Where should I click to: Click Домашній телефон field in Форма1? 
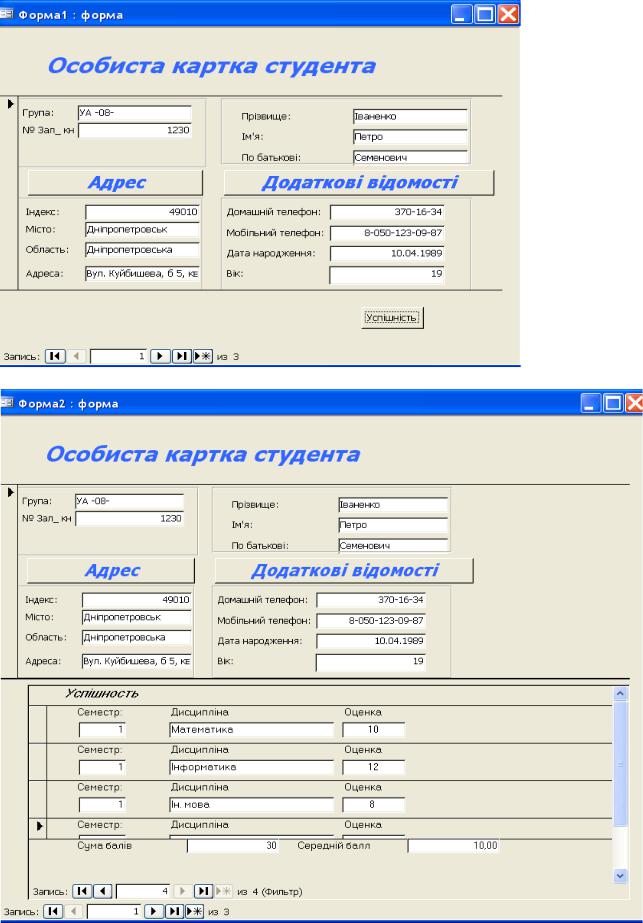387,212
